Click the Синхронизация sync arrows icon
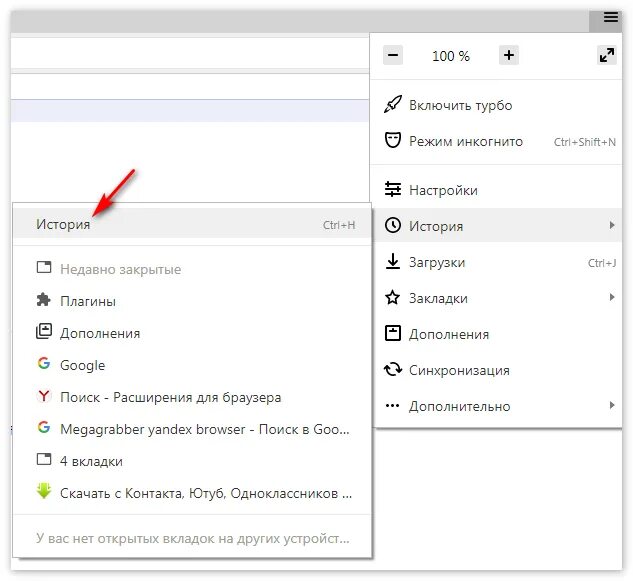 392,369
